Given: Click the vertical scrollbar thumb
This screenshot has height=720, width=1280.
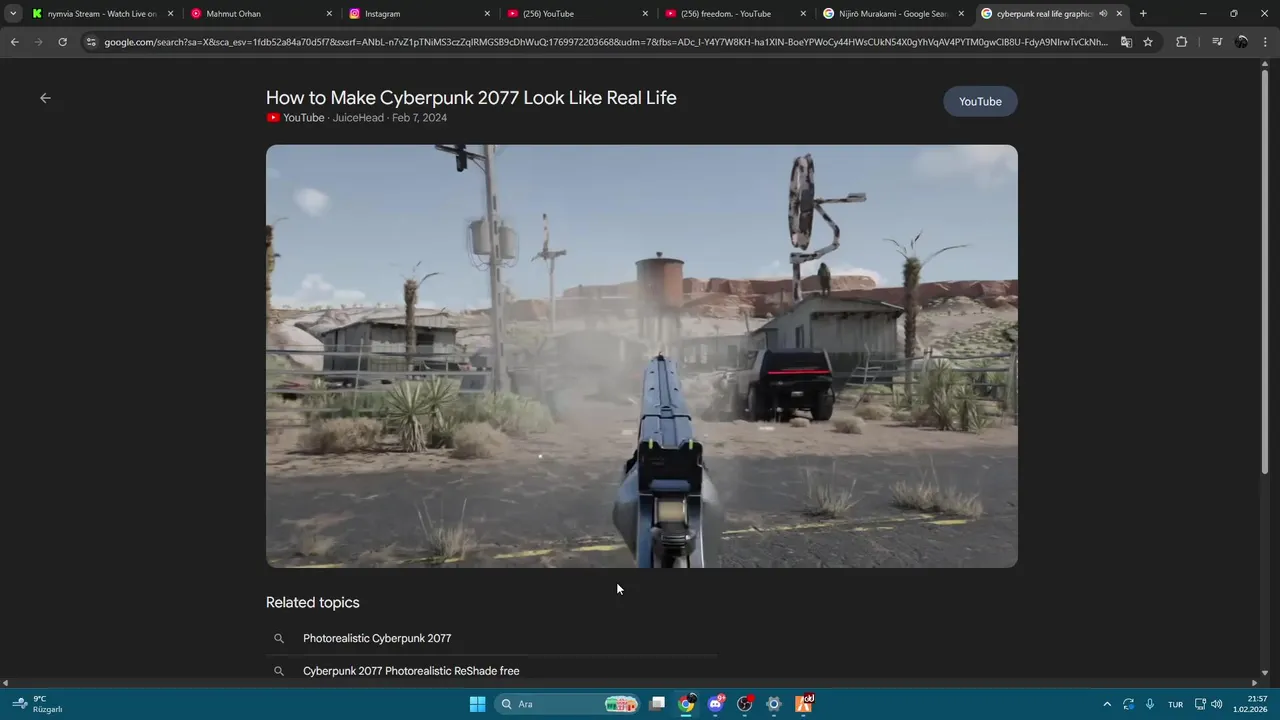Looking at the screenshot, I should click(1265, 270).
